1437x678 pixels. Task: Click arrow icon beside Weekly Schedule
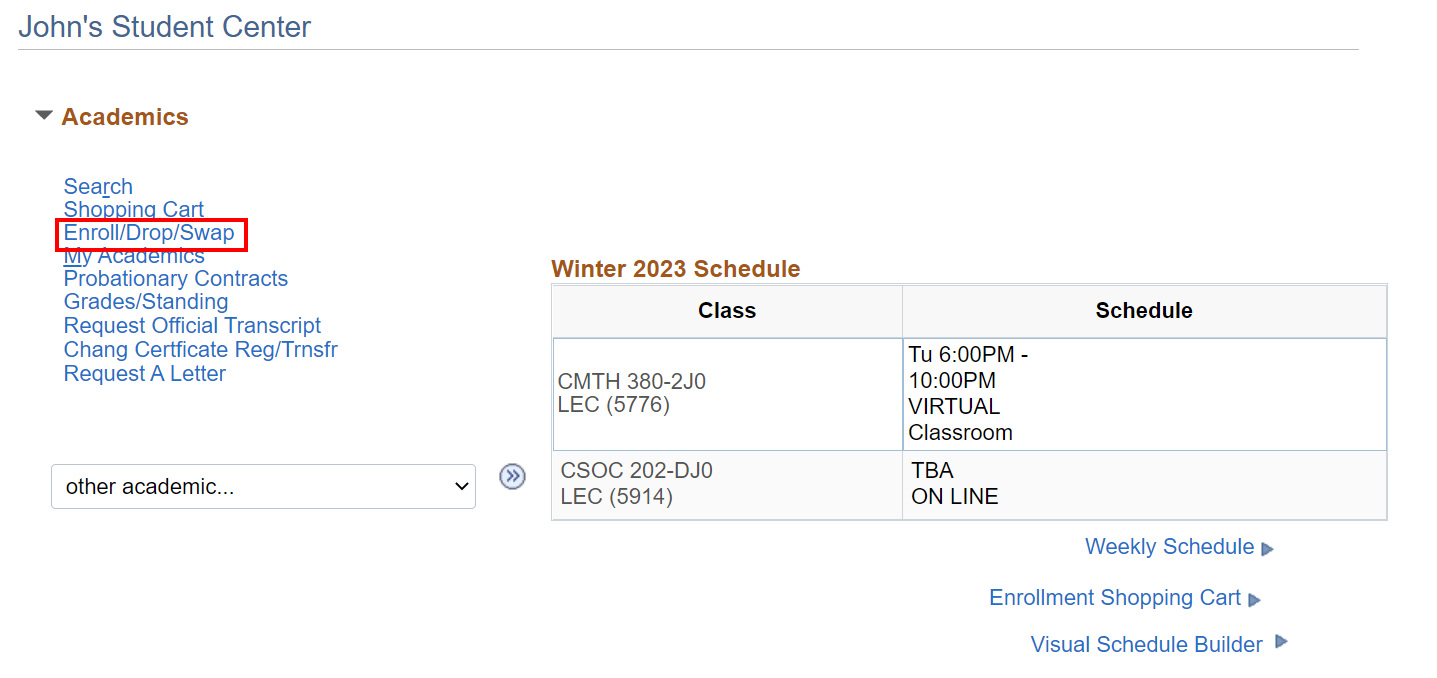[1267, 549]
